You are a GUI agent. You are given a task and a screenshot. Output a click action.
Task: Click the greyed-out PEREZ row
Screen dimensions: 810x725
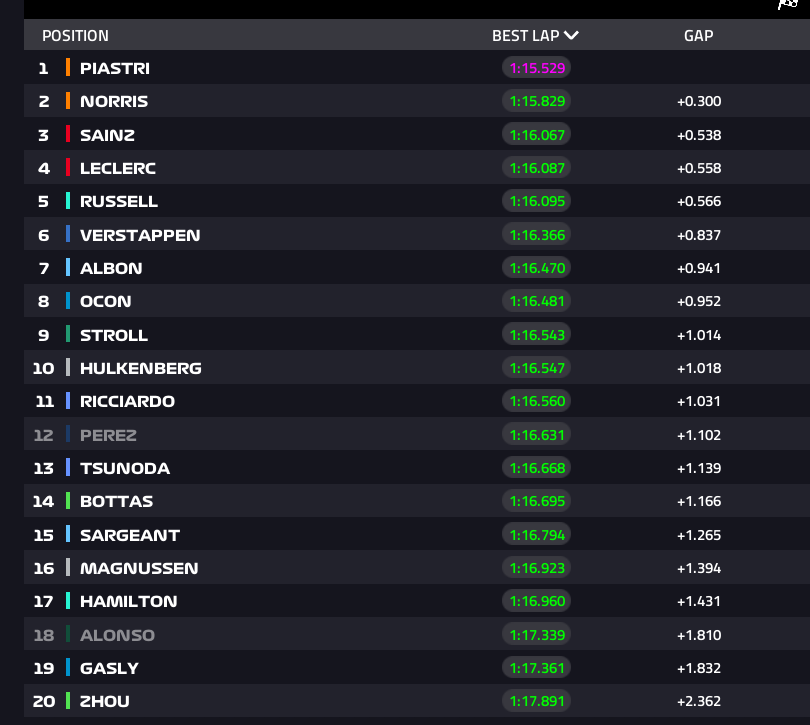pos(417,434)
